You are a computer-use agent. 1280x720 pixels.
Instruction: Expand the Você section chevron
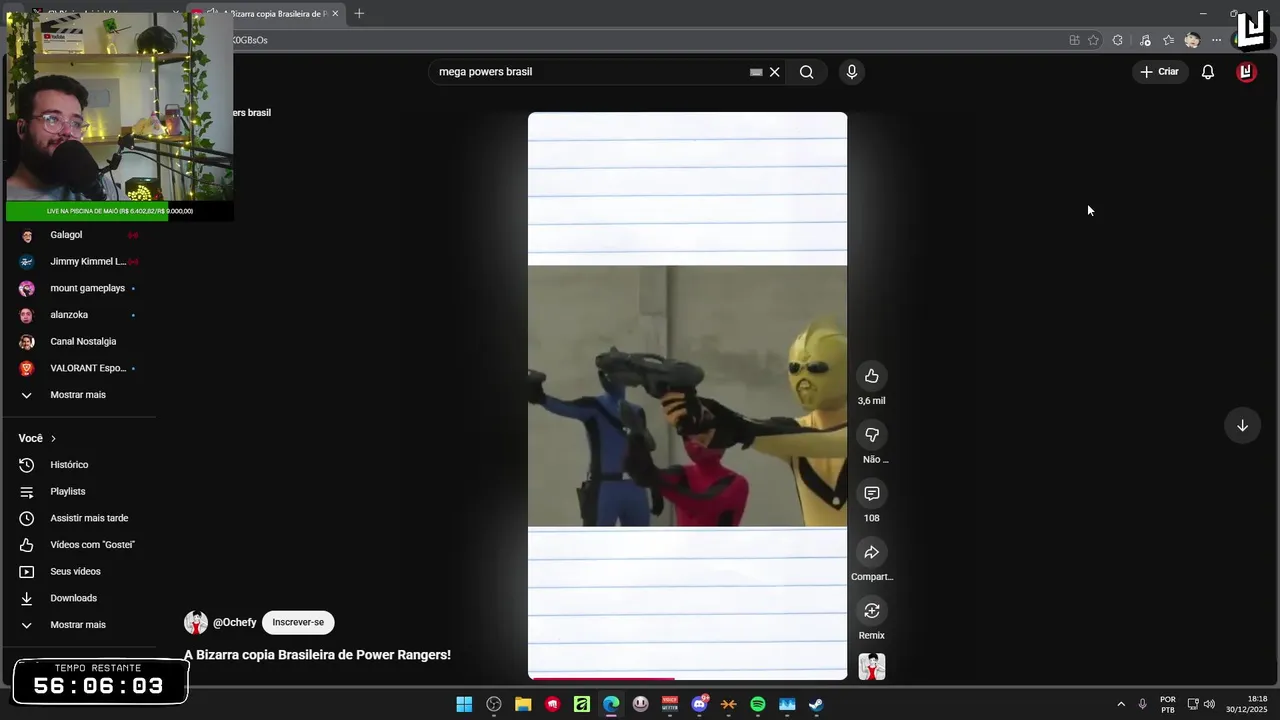click(53, 439)
